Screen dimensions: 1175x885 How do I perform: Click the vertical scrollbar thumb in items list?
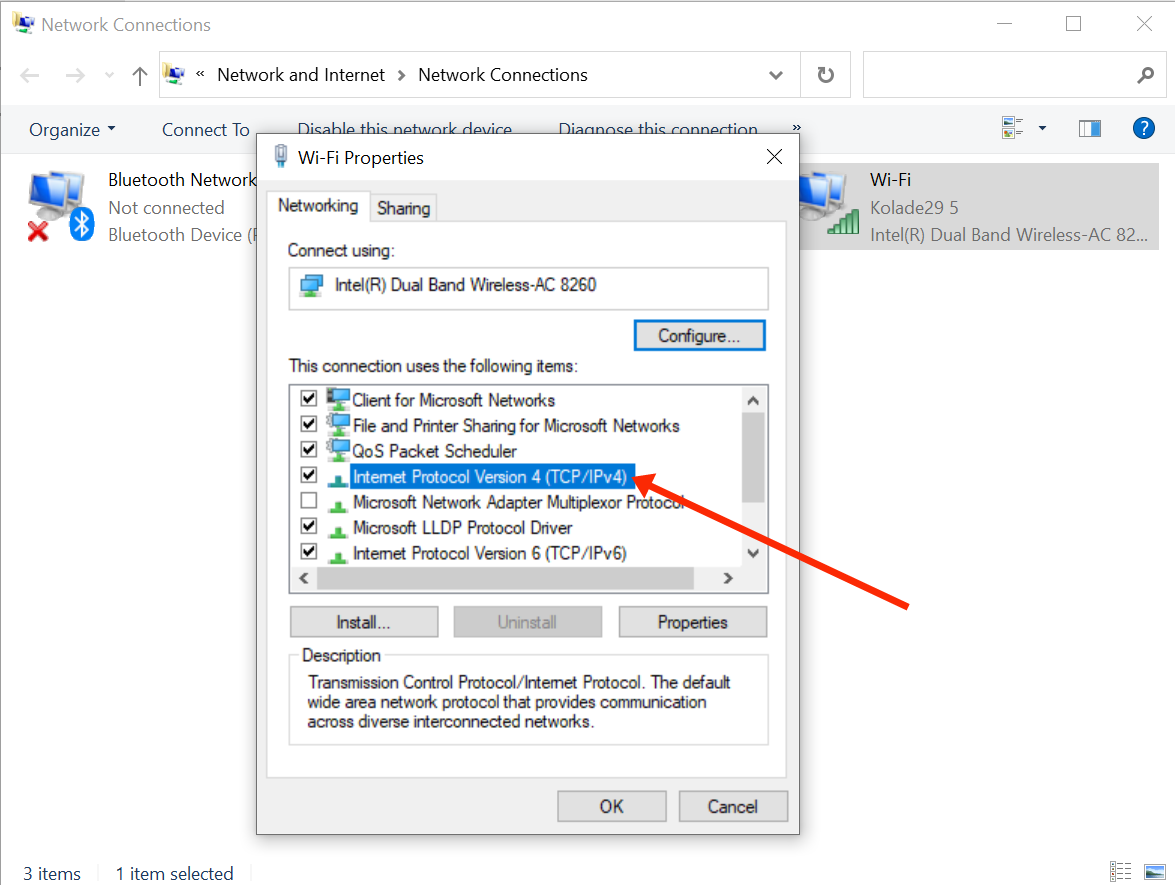click(x=753, y=457)
